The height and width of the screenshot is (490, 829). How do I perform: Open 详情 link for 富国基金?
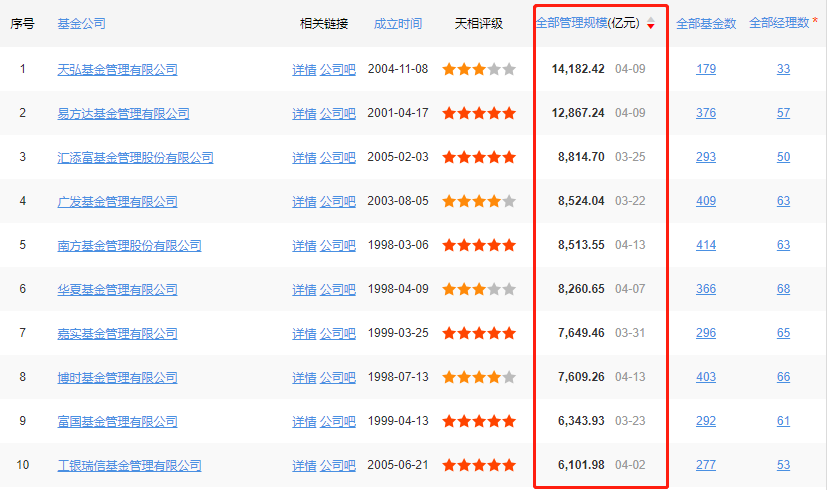click(x=304, y=421)
